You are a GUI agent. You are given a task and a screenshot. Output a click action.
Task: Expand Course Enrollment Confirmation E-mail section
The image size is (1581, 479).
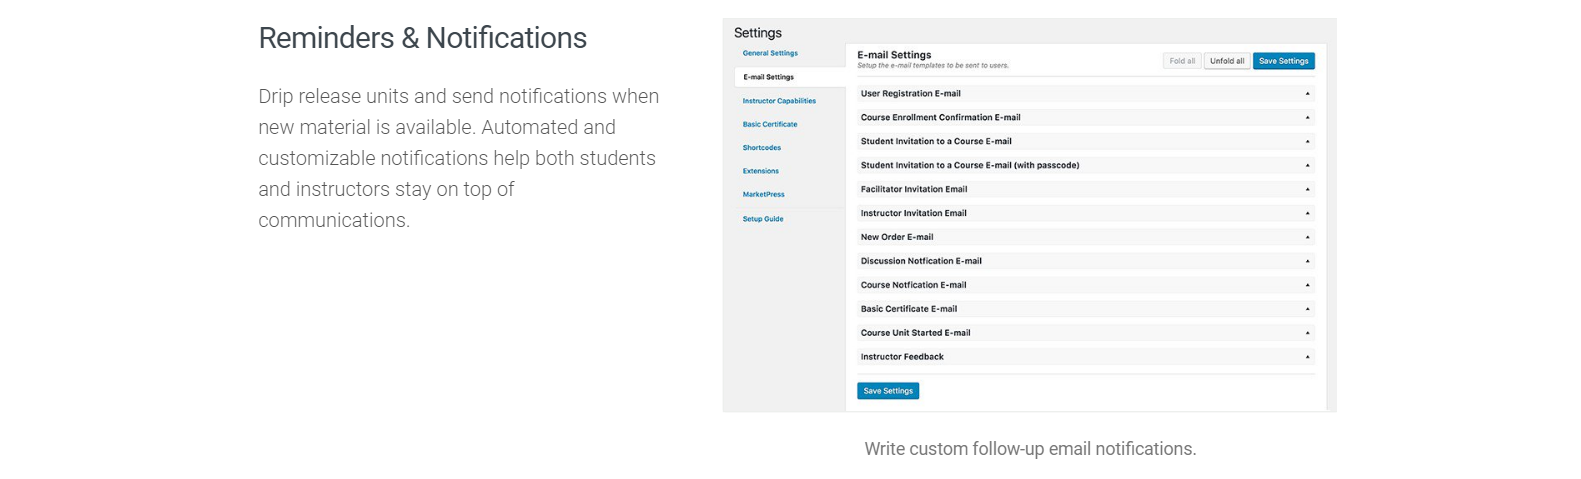[x=1307, y=118]
